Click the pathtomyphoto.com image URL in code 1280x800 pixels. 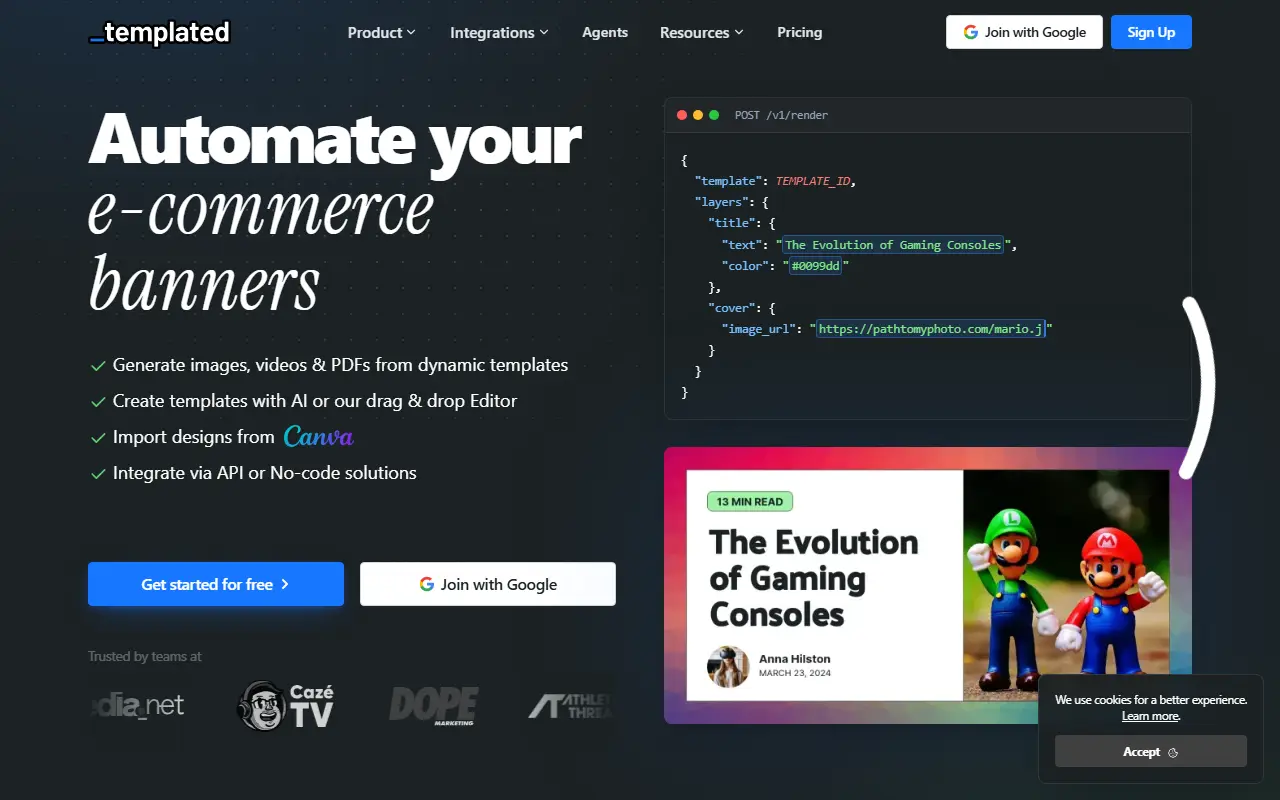pos(930,329)
